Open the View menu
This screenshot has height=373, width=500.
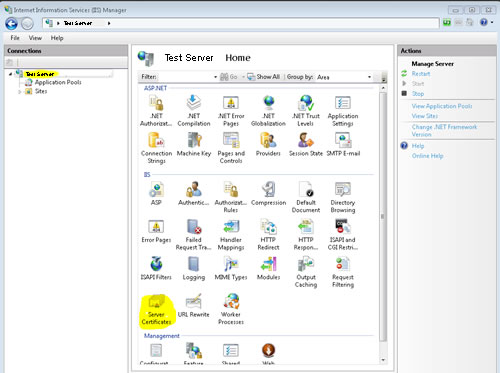point(35,38)
